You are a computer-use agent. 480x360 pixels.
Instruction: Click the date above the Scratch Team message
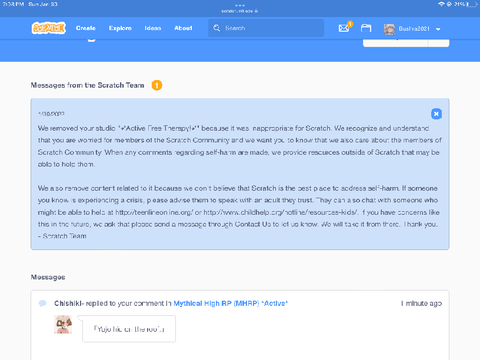[51, 114]
